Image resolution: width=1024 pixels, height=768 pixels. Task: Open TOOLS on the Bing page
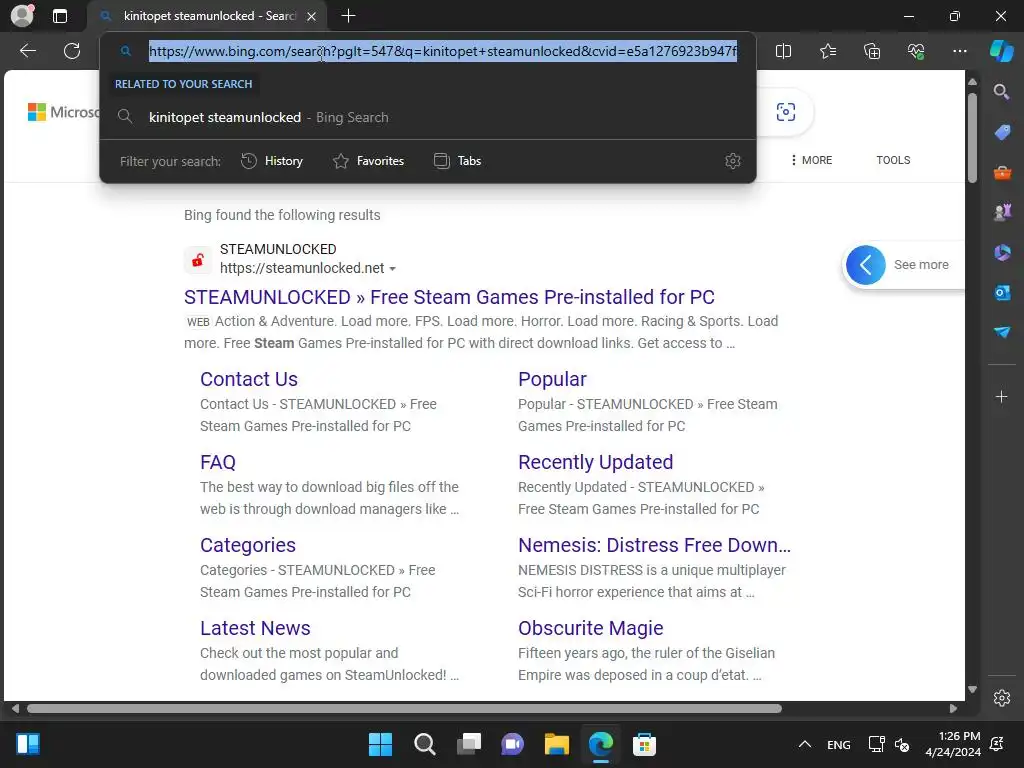tap(893, 160)
